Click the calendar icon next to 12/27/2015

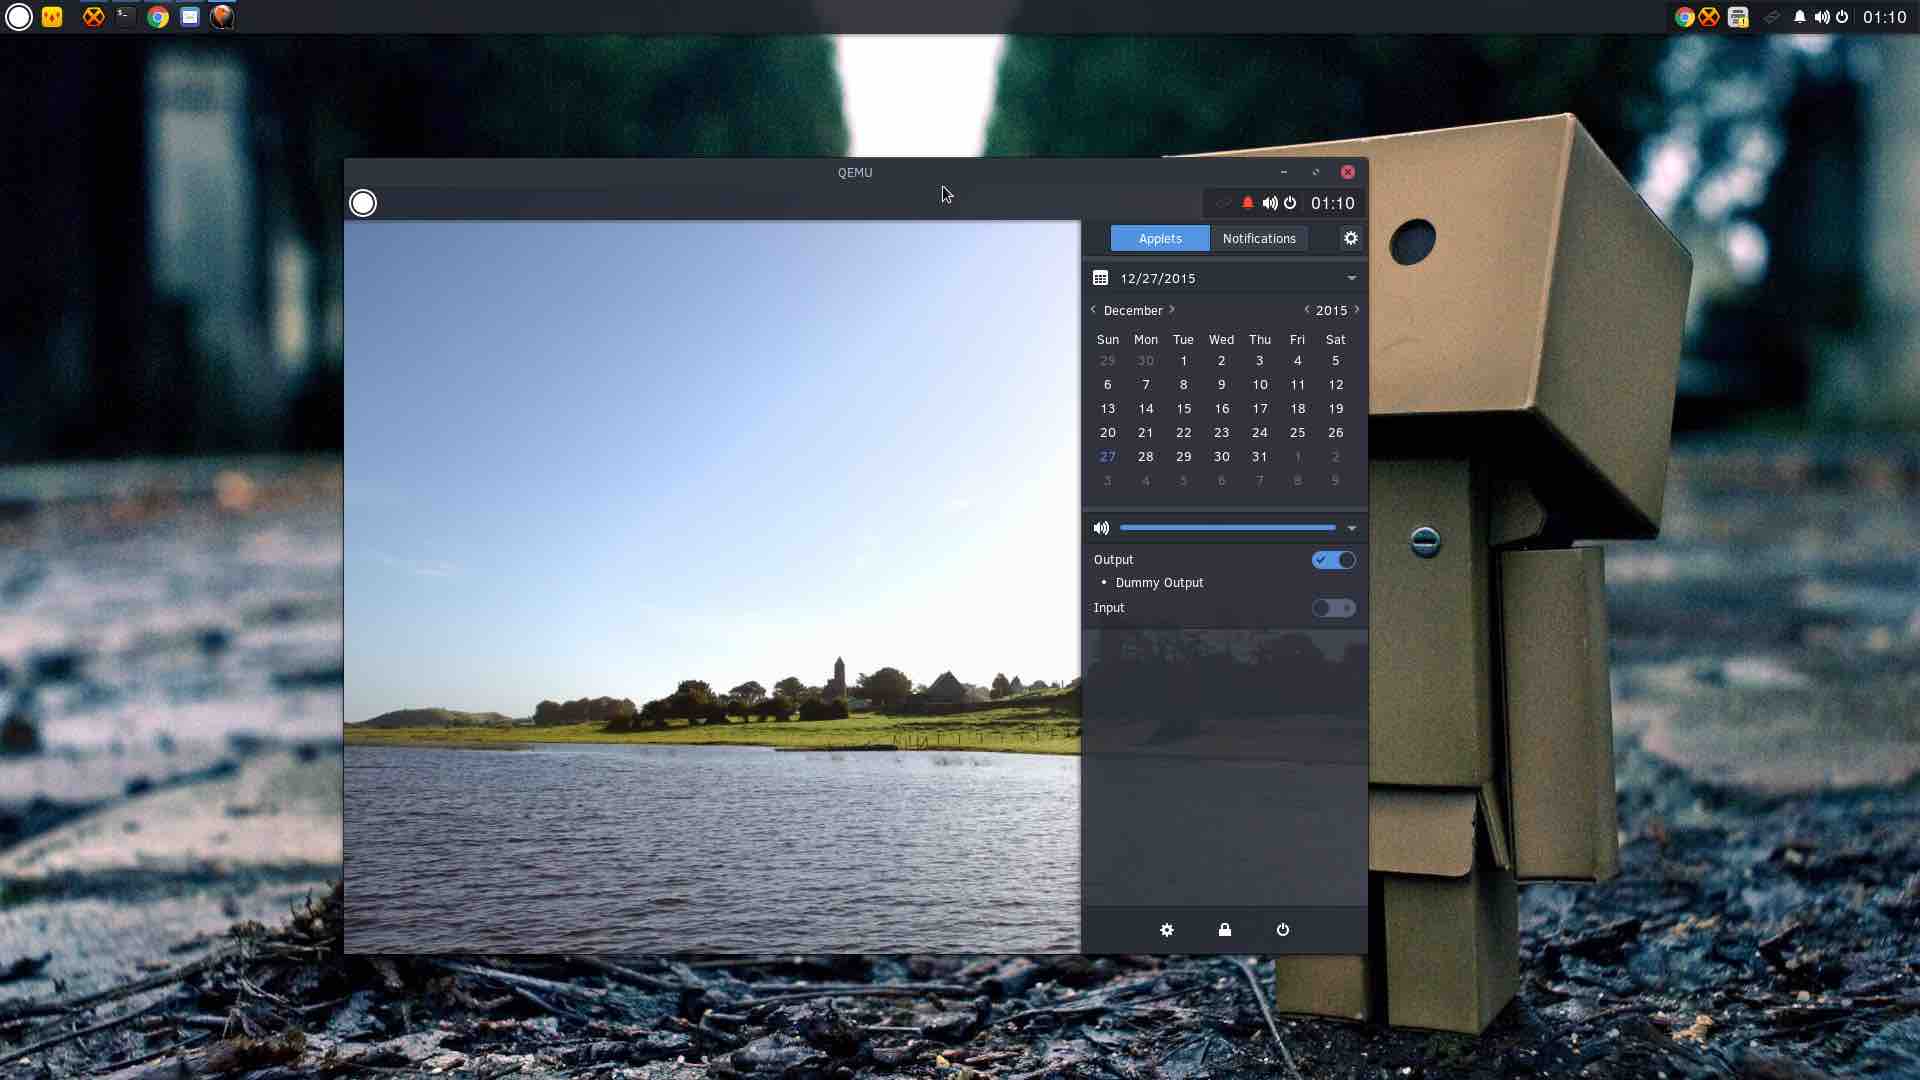(1100, 278)
